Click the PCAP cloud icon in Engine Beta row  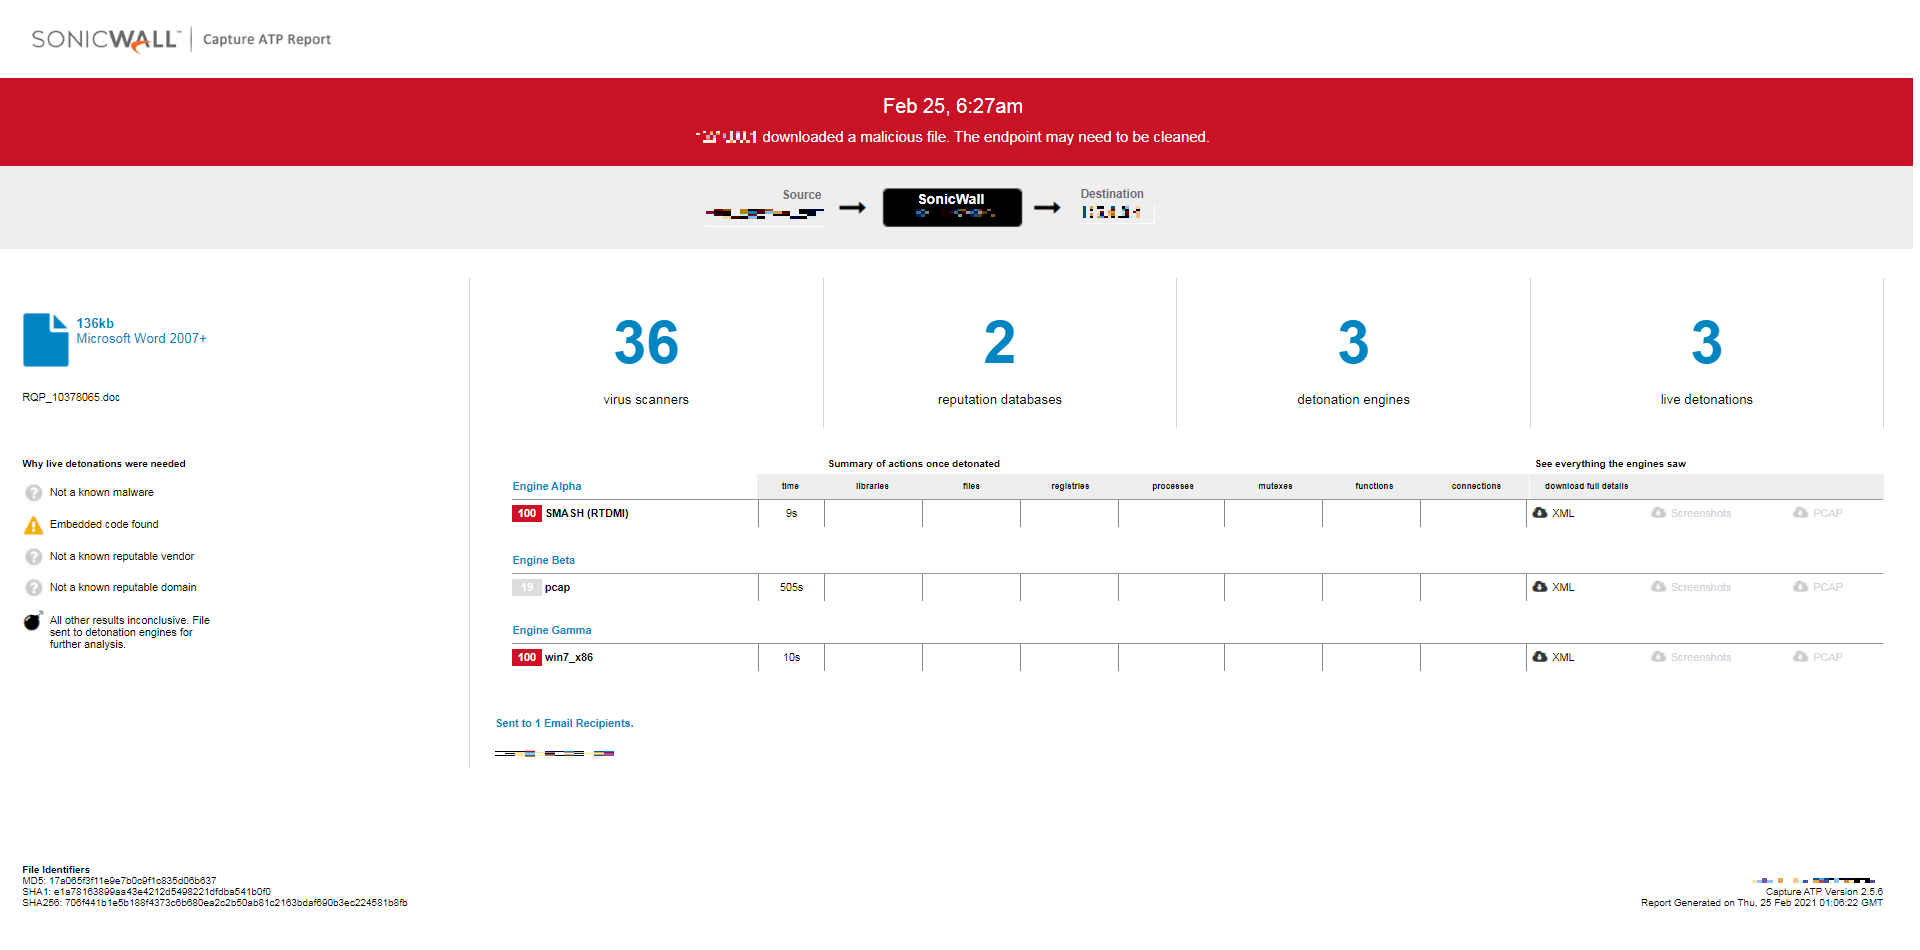[1800, 587]
